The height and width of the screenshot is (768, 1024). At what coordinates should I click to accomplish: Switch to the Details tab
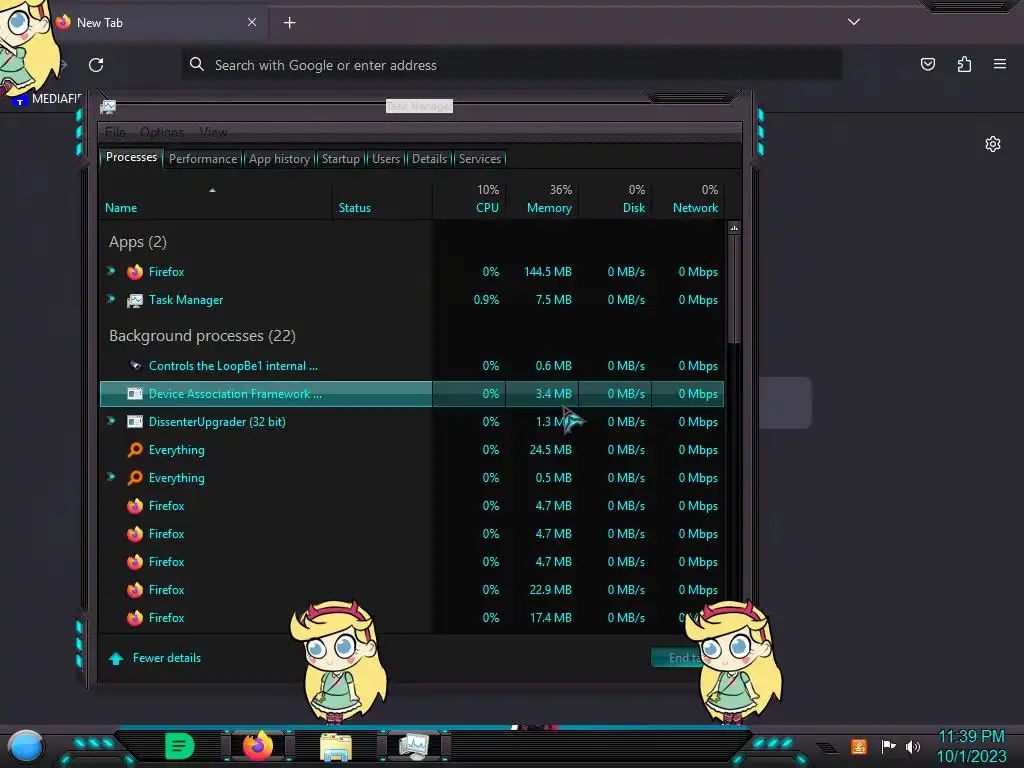(x=430, y=159)
